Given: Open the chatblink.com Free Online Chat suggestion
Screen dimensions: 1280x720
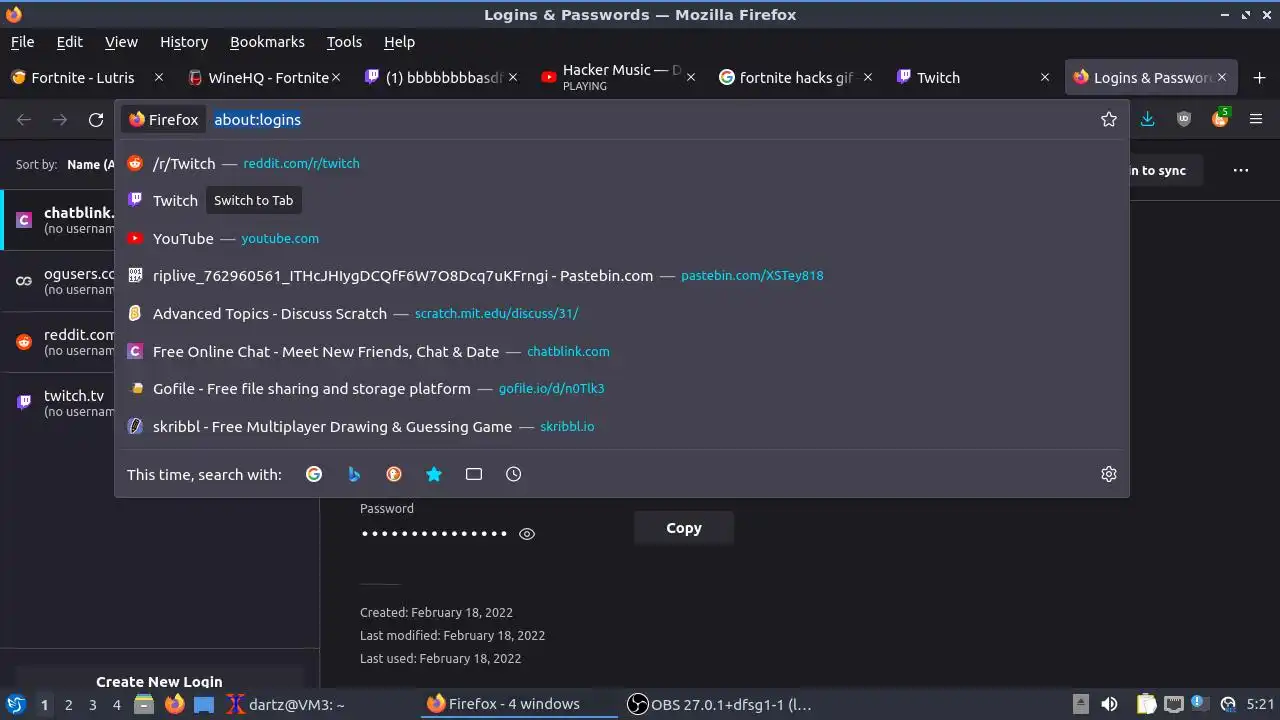Looking at the screenshot, I should pos(622,351).
